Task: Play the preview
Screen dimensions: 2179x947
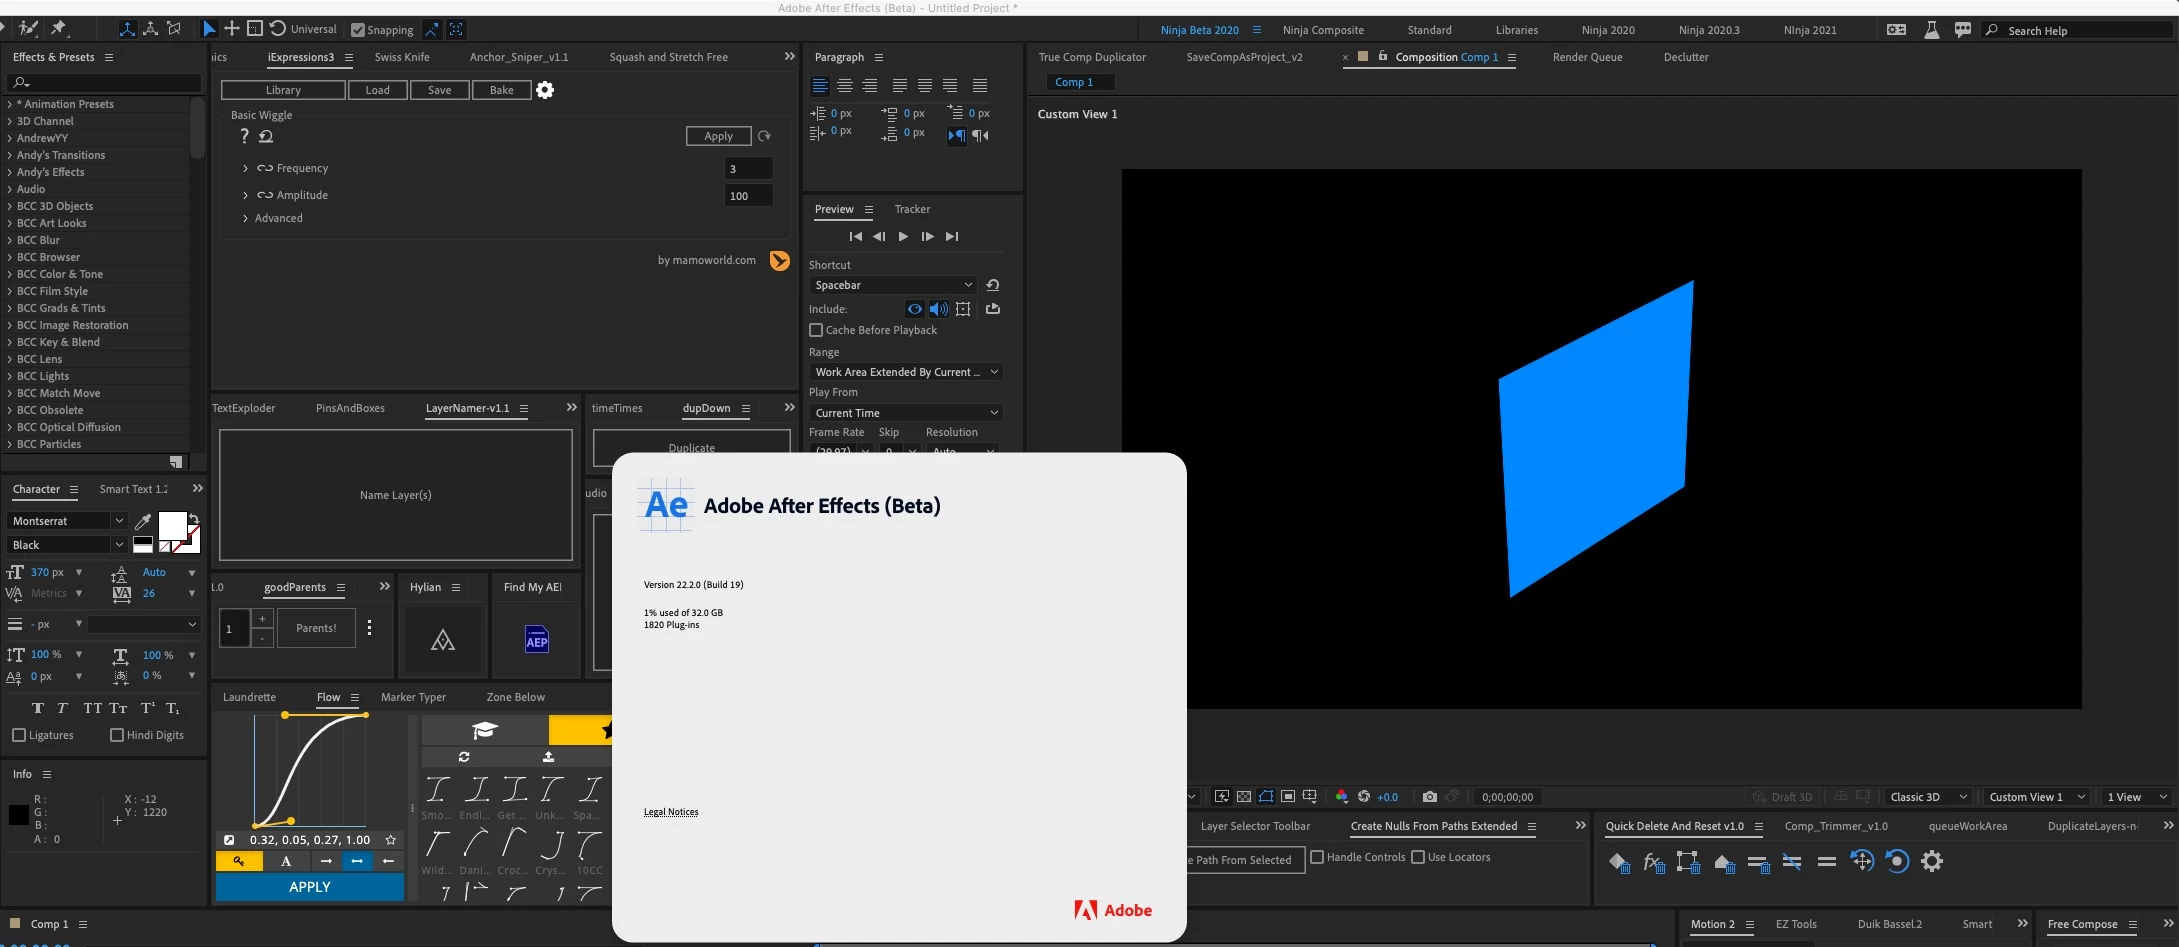Action: pyautogui.click(x=903, y=237)
